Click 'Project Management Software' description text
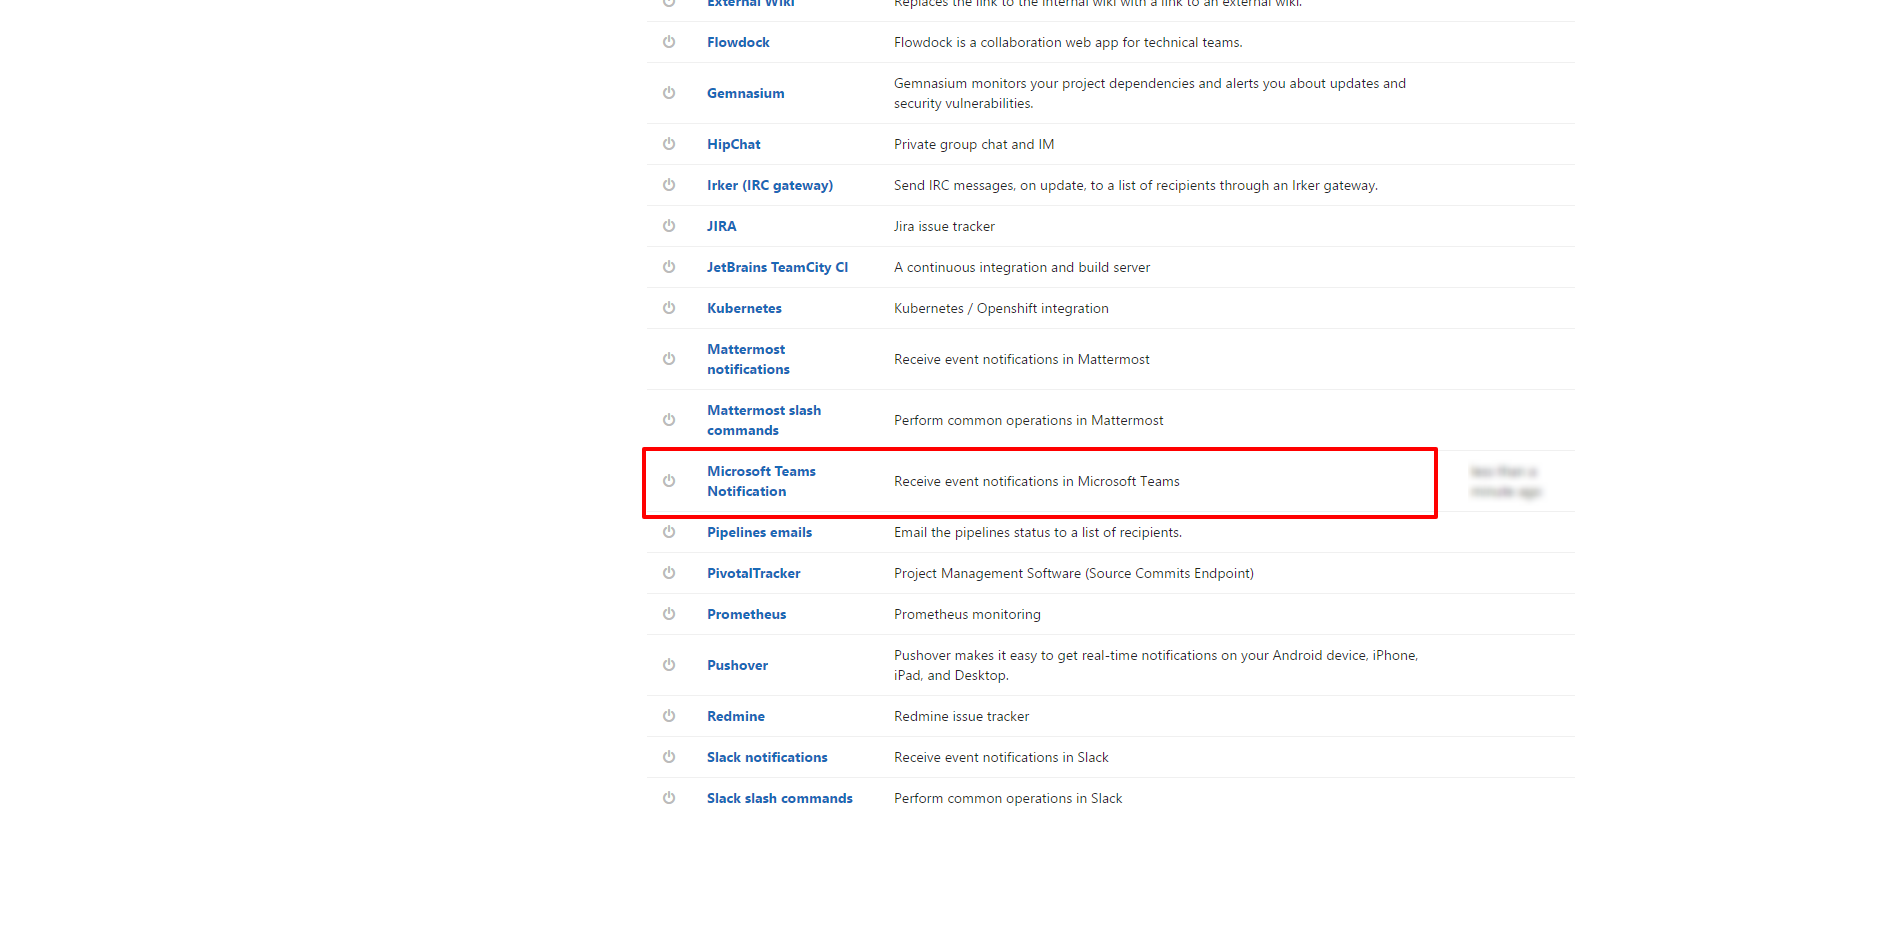Image resolution: width=1903 pixels, height=933 pixels. click(1074, 573)
